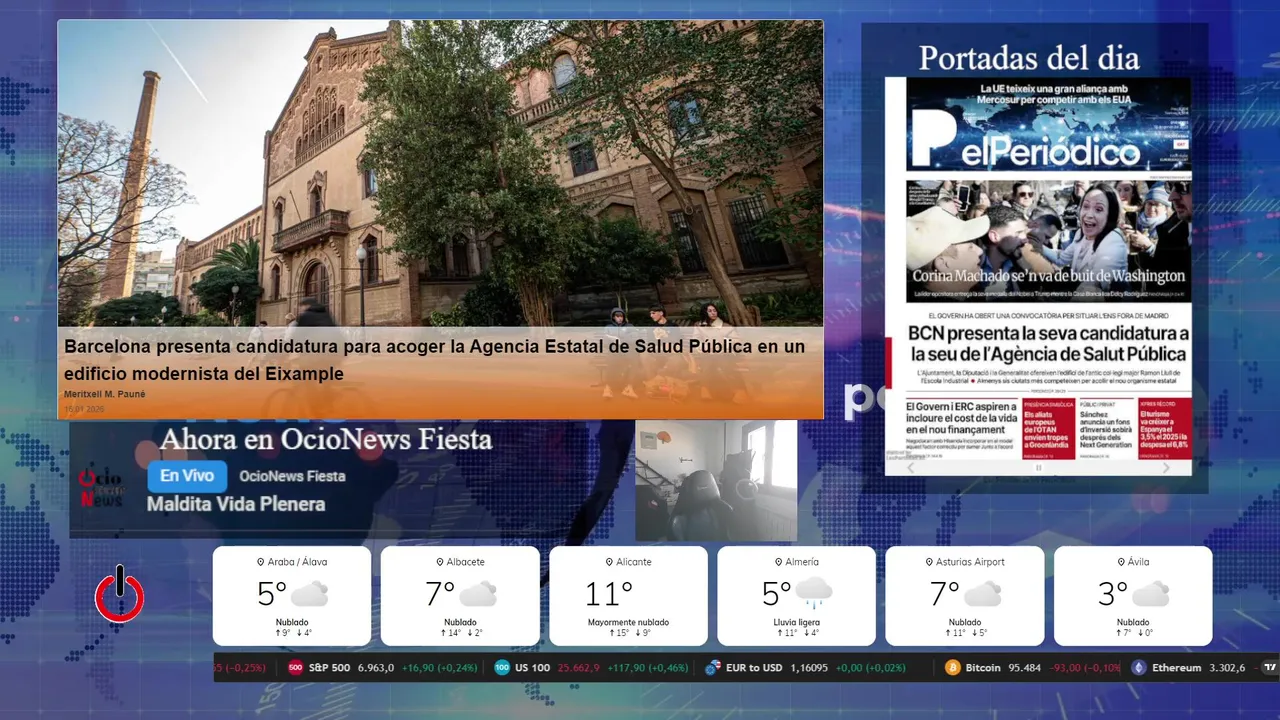1280x720 pixels.
Task: Click the En Vivo button
Action: (x=187, y=476)
